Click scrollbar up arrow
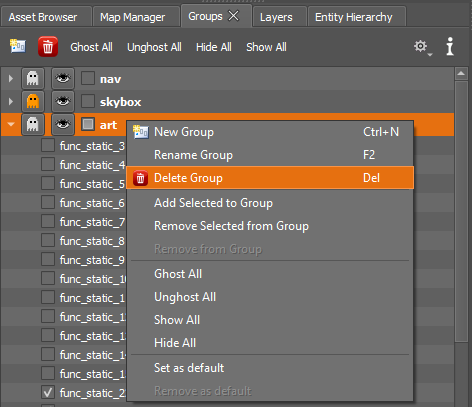The width and height of the screenshot is (472, 407). click(x=461, y=73)
